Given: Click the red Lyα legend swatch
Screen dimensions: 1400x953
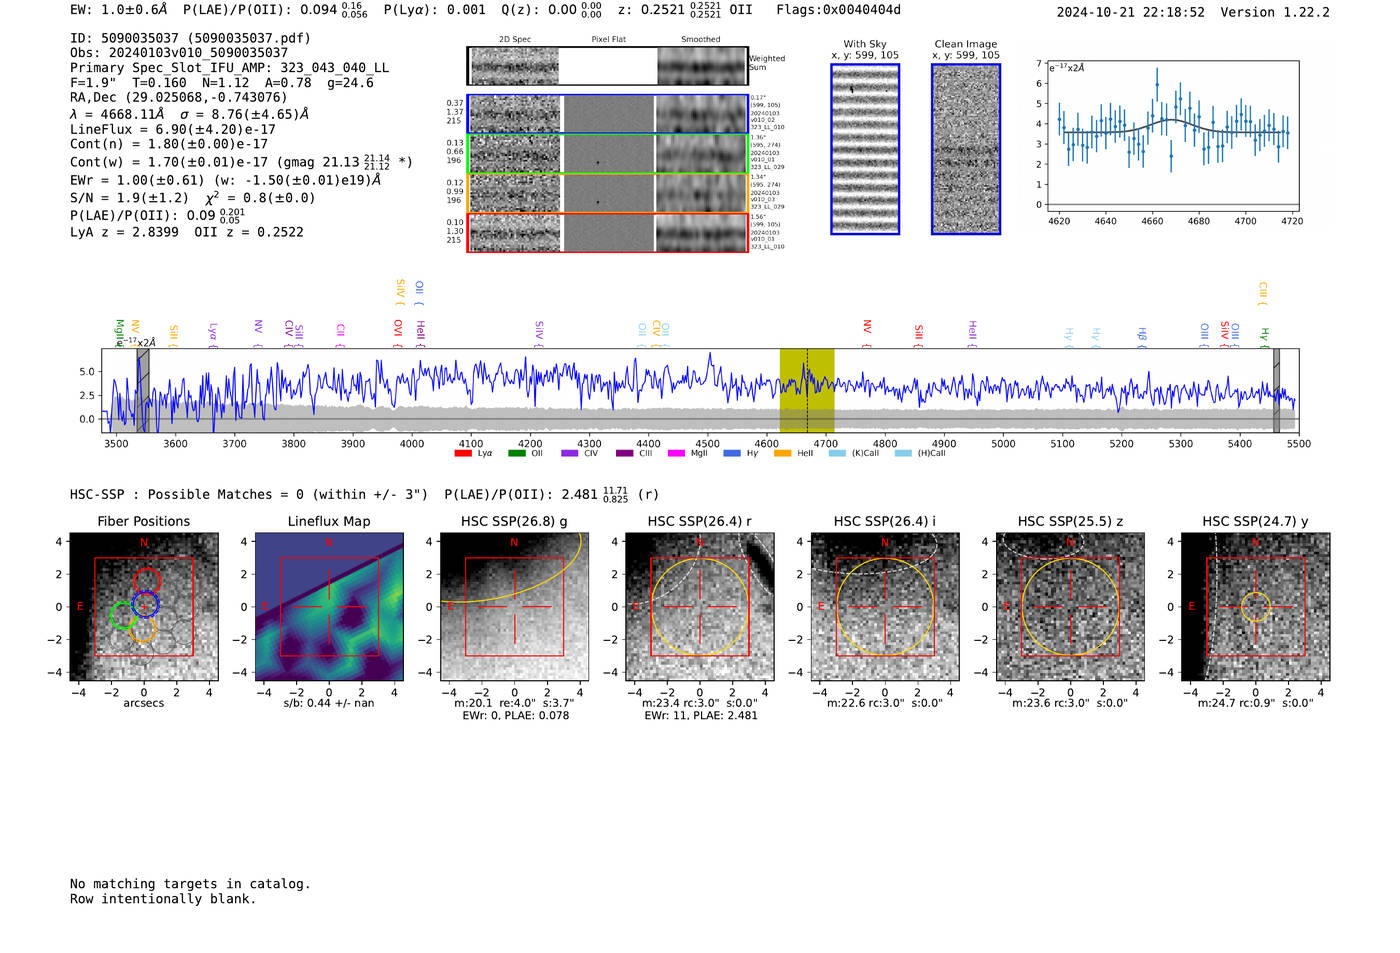Looking at the screenshot, I should (462, 454).
